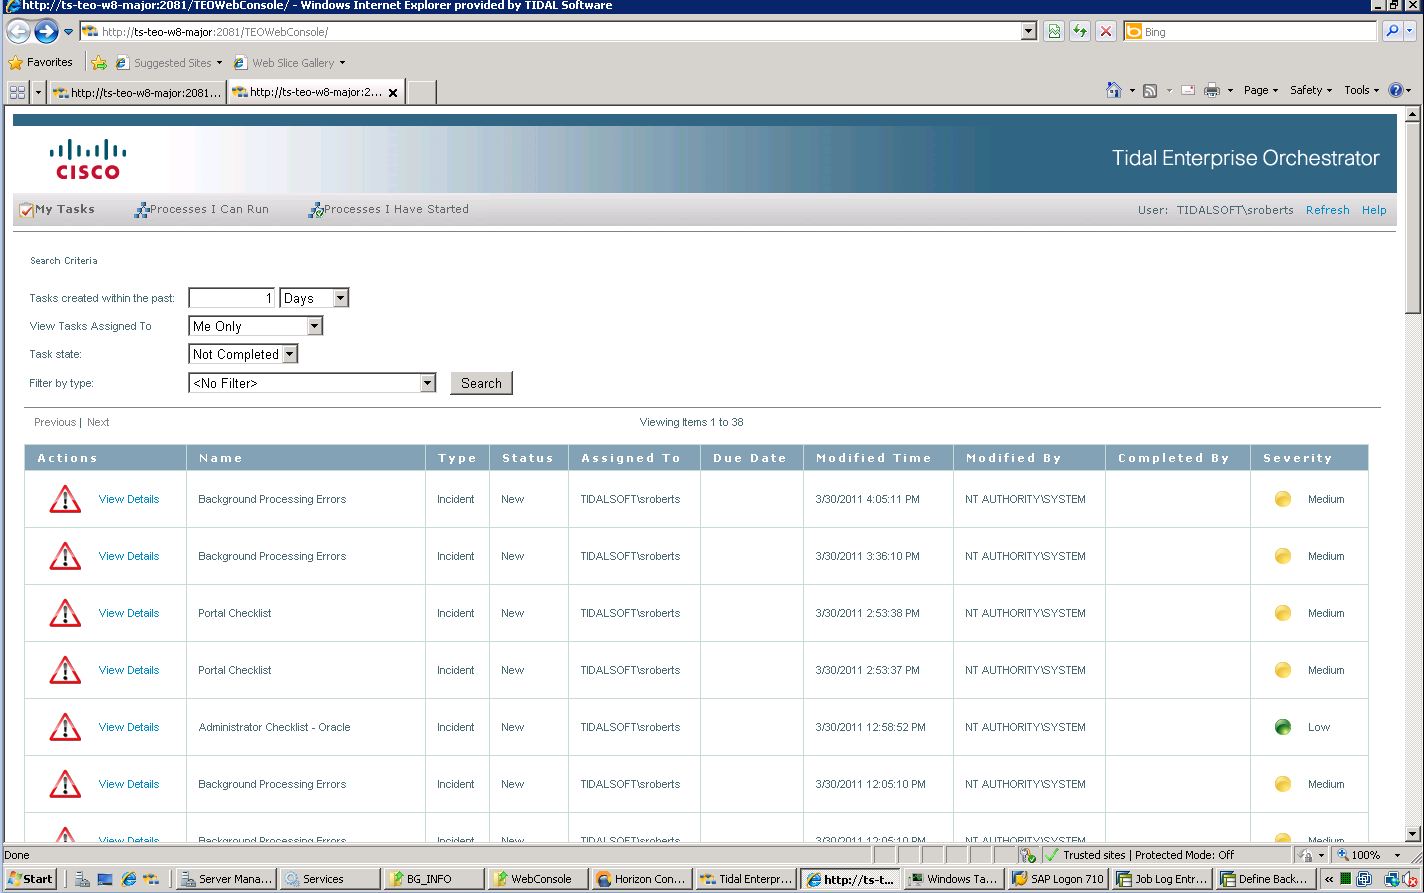Image resolution: width=1424 pixels, height=893 pixels.
Task: Click the page vertical scrollbar down arrow
Action: tap(1413, 834)
